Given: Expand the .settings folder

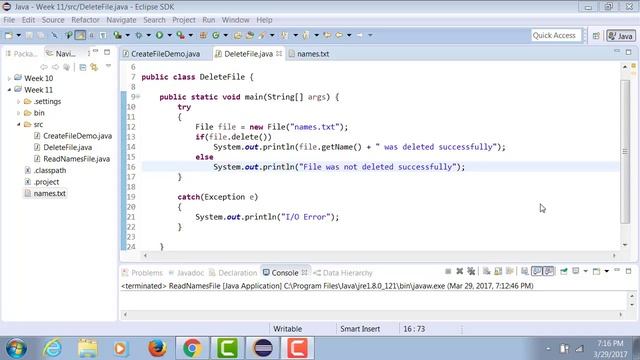Looking at the screenshot, I should pyautogui.click(x=18, y=102).
